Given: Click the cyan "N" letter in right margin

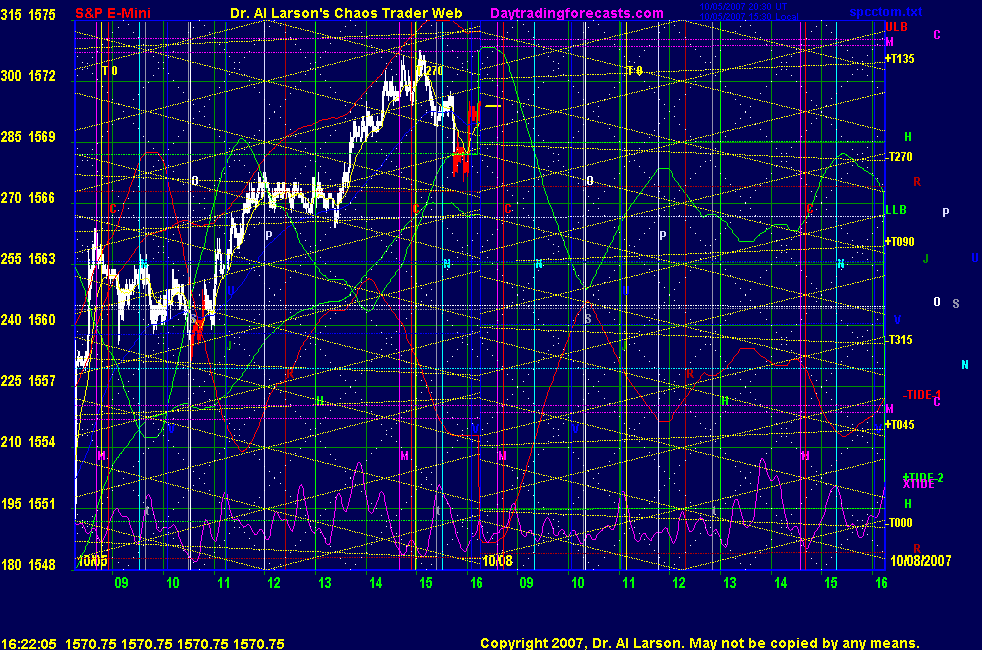Looking at the screenshot, I should point(964,364).
